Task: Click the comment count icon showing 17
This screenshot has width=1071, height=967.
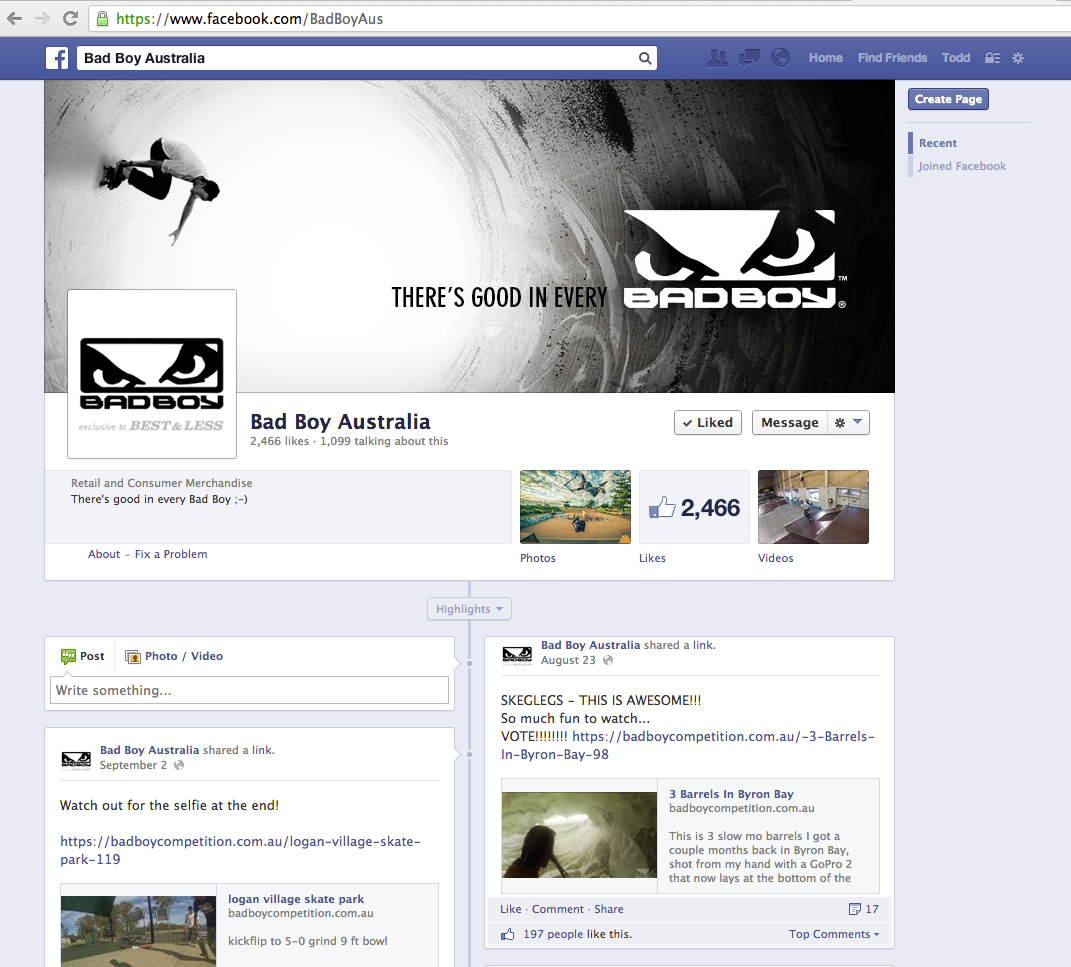Action: tap(854, 909)
